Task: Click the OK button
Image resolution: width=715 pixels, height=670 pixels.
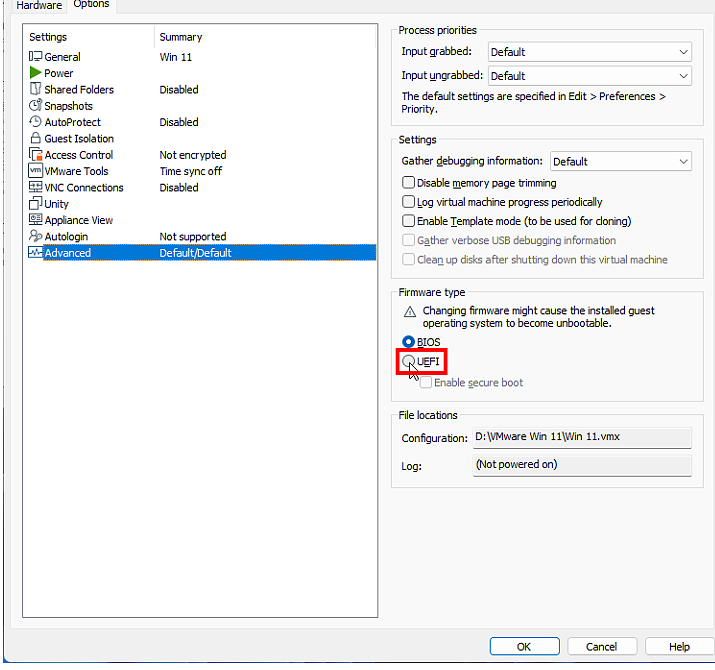Action: point(524,646)
